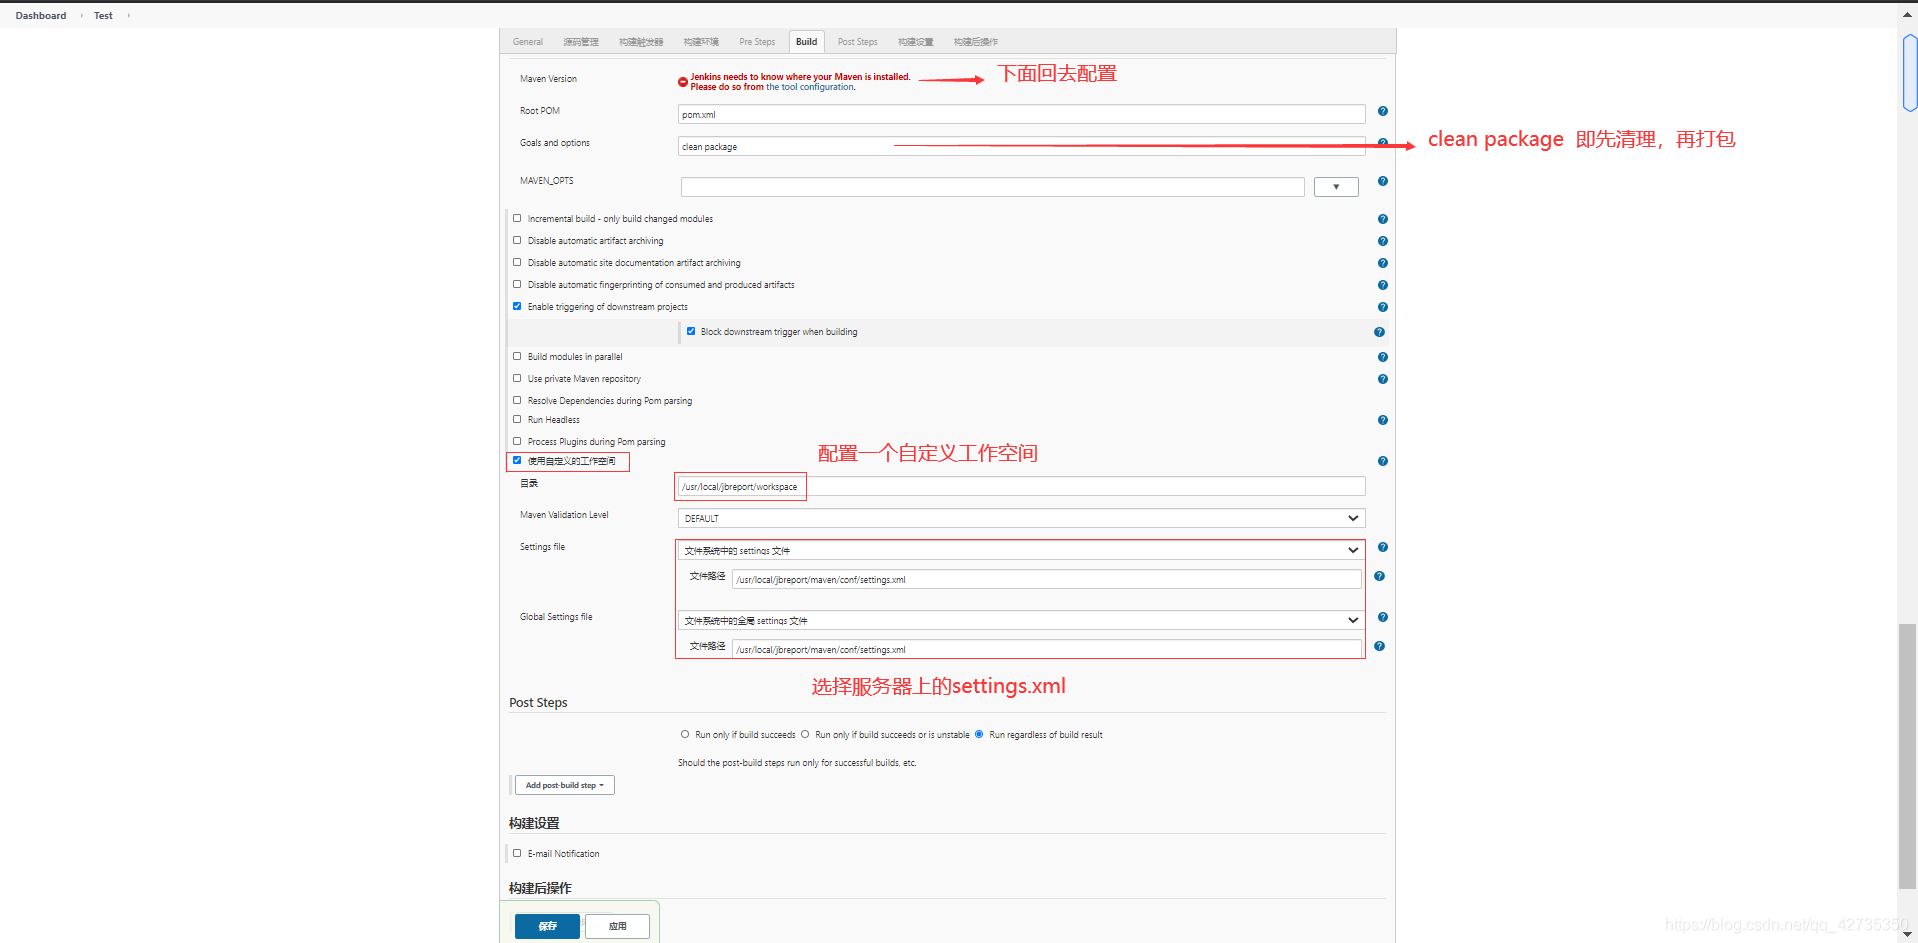1918x943 pixels.
Task: Open help for Enable triggering of downstream projects
Action: tap(1382, 307)
